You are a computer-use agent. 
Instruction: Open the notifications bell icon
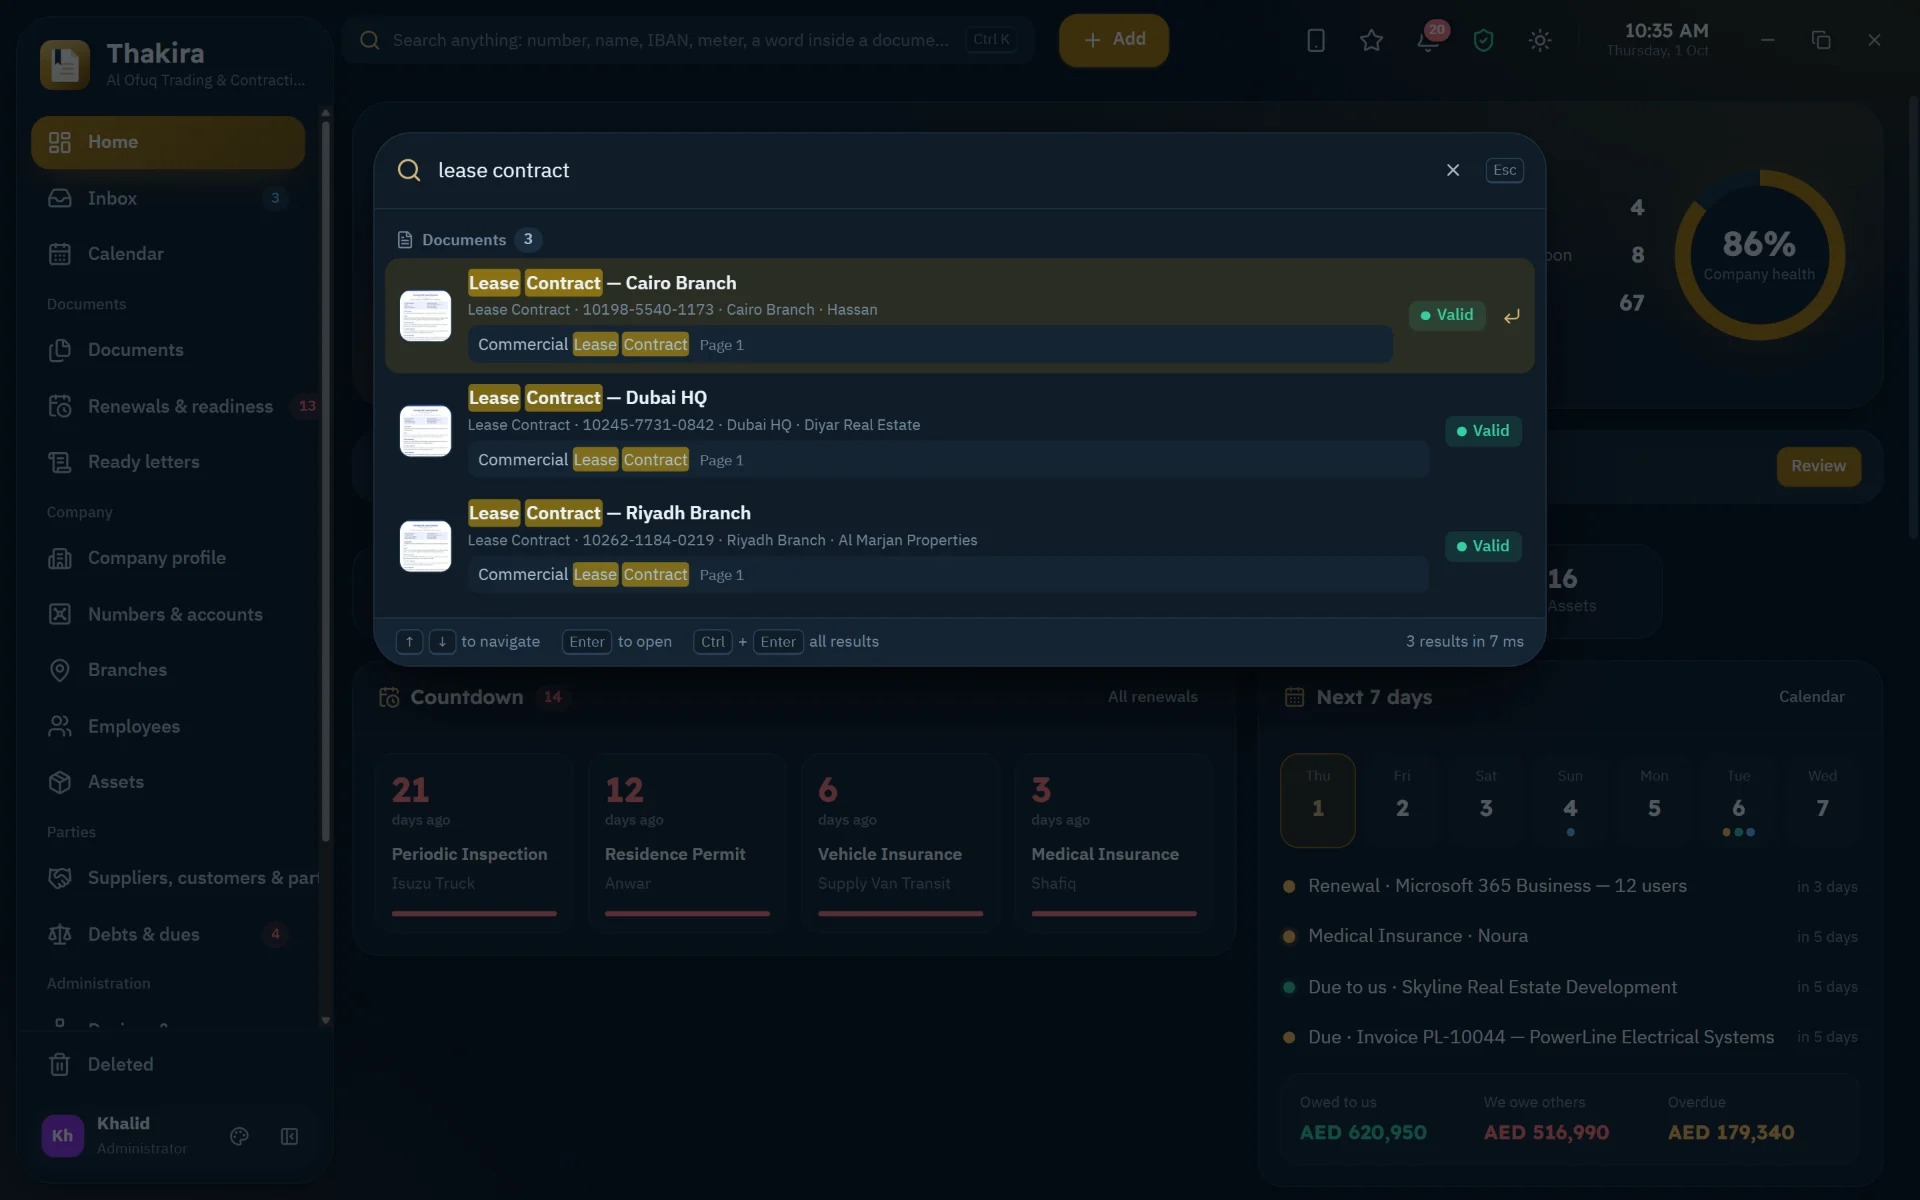coord(1428,40)
